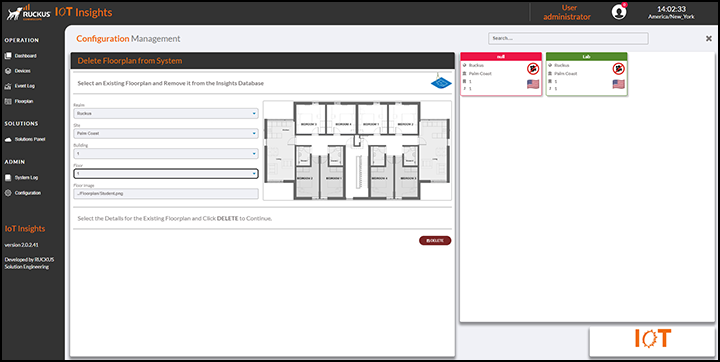The image size is (720, 362).
Task: Click the IoT Insights header title
Action: (x=84, y=12)
